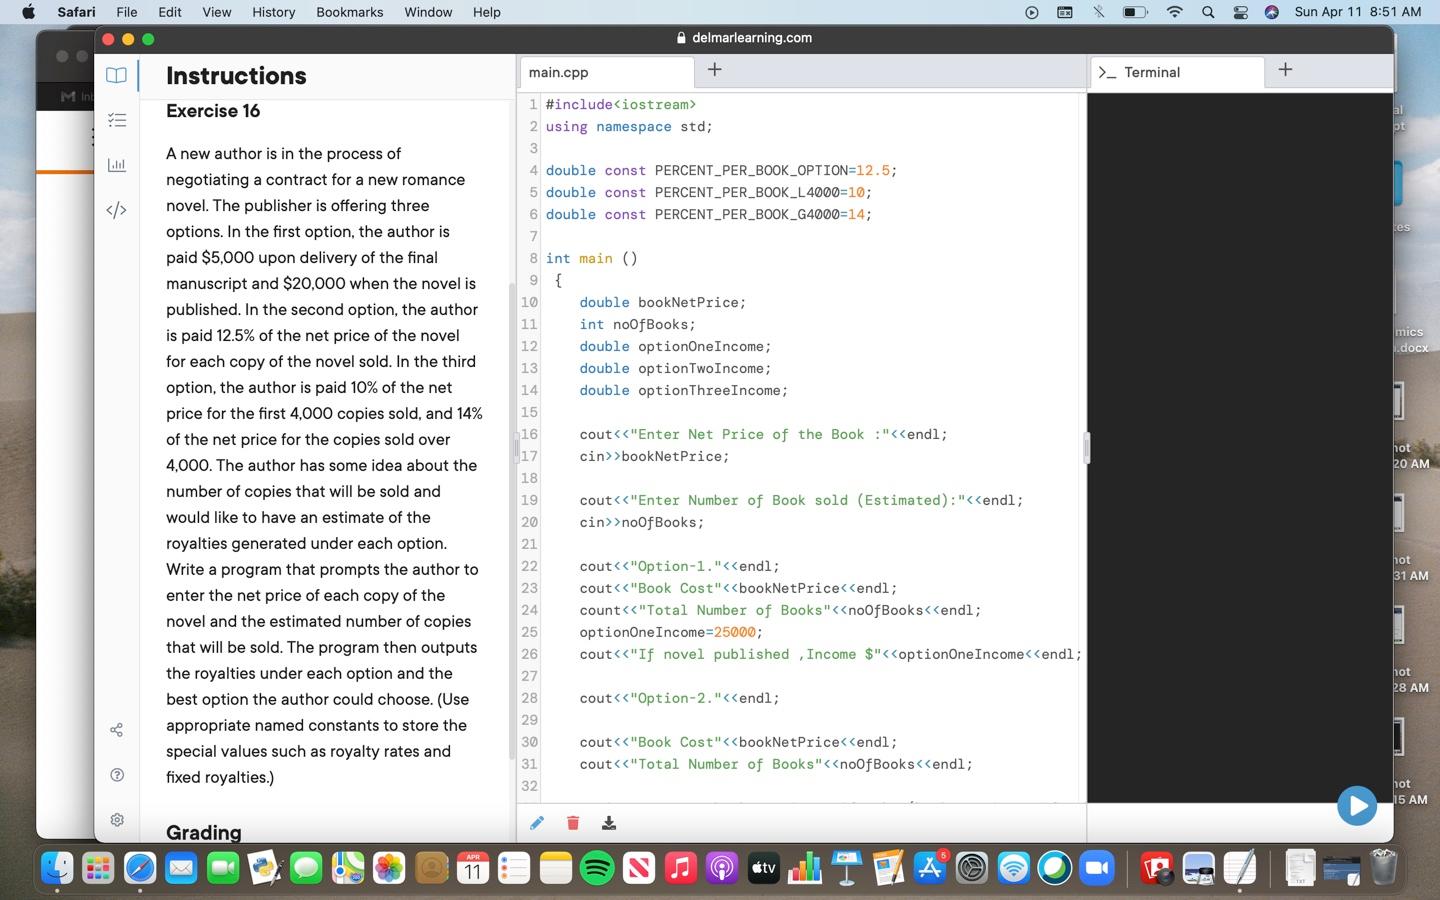This screenshot has height=900, width=1440.
Task: Click the Instructions heading
Action: coord(236,76)
